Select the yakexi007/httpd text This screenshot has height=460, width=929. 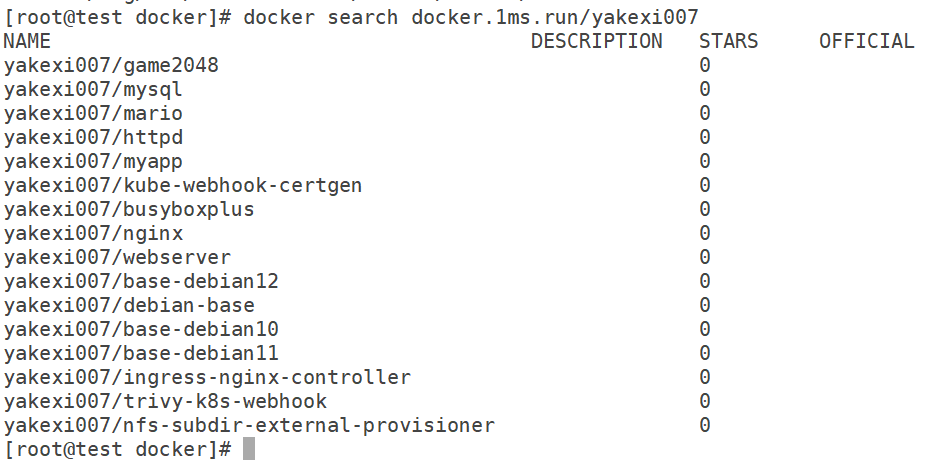tap(93, 138)
